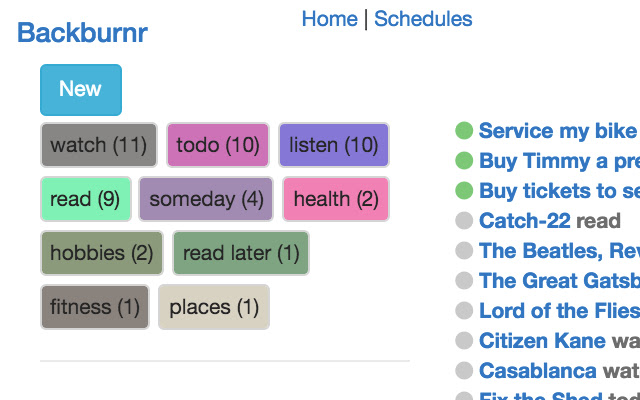The image size is (640, 400).
Task: Filter by the hobbies (2) tag
Action: click(102, 253)
